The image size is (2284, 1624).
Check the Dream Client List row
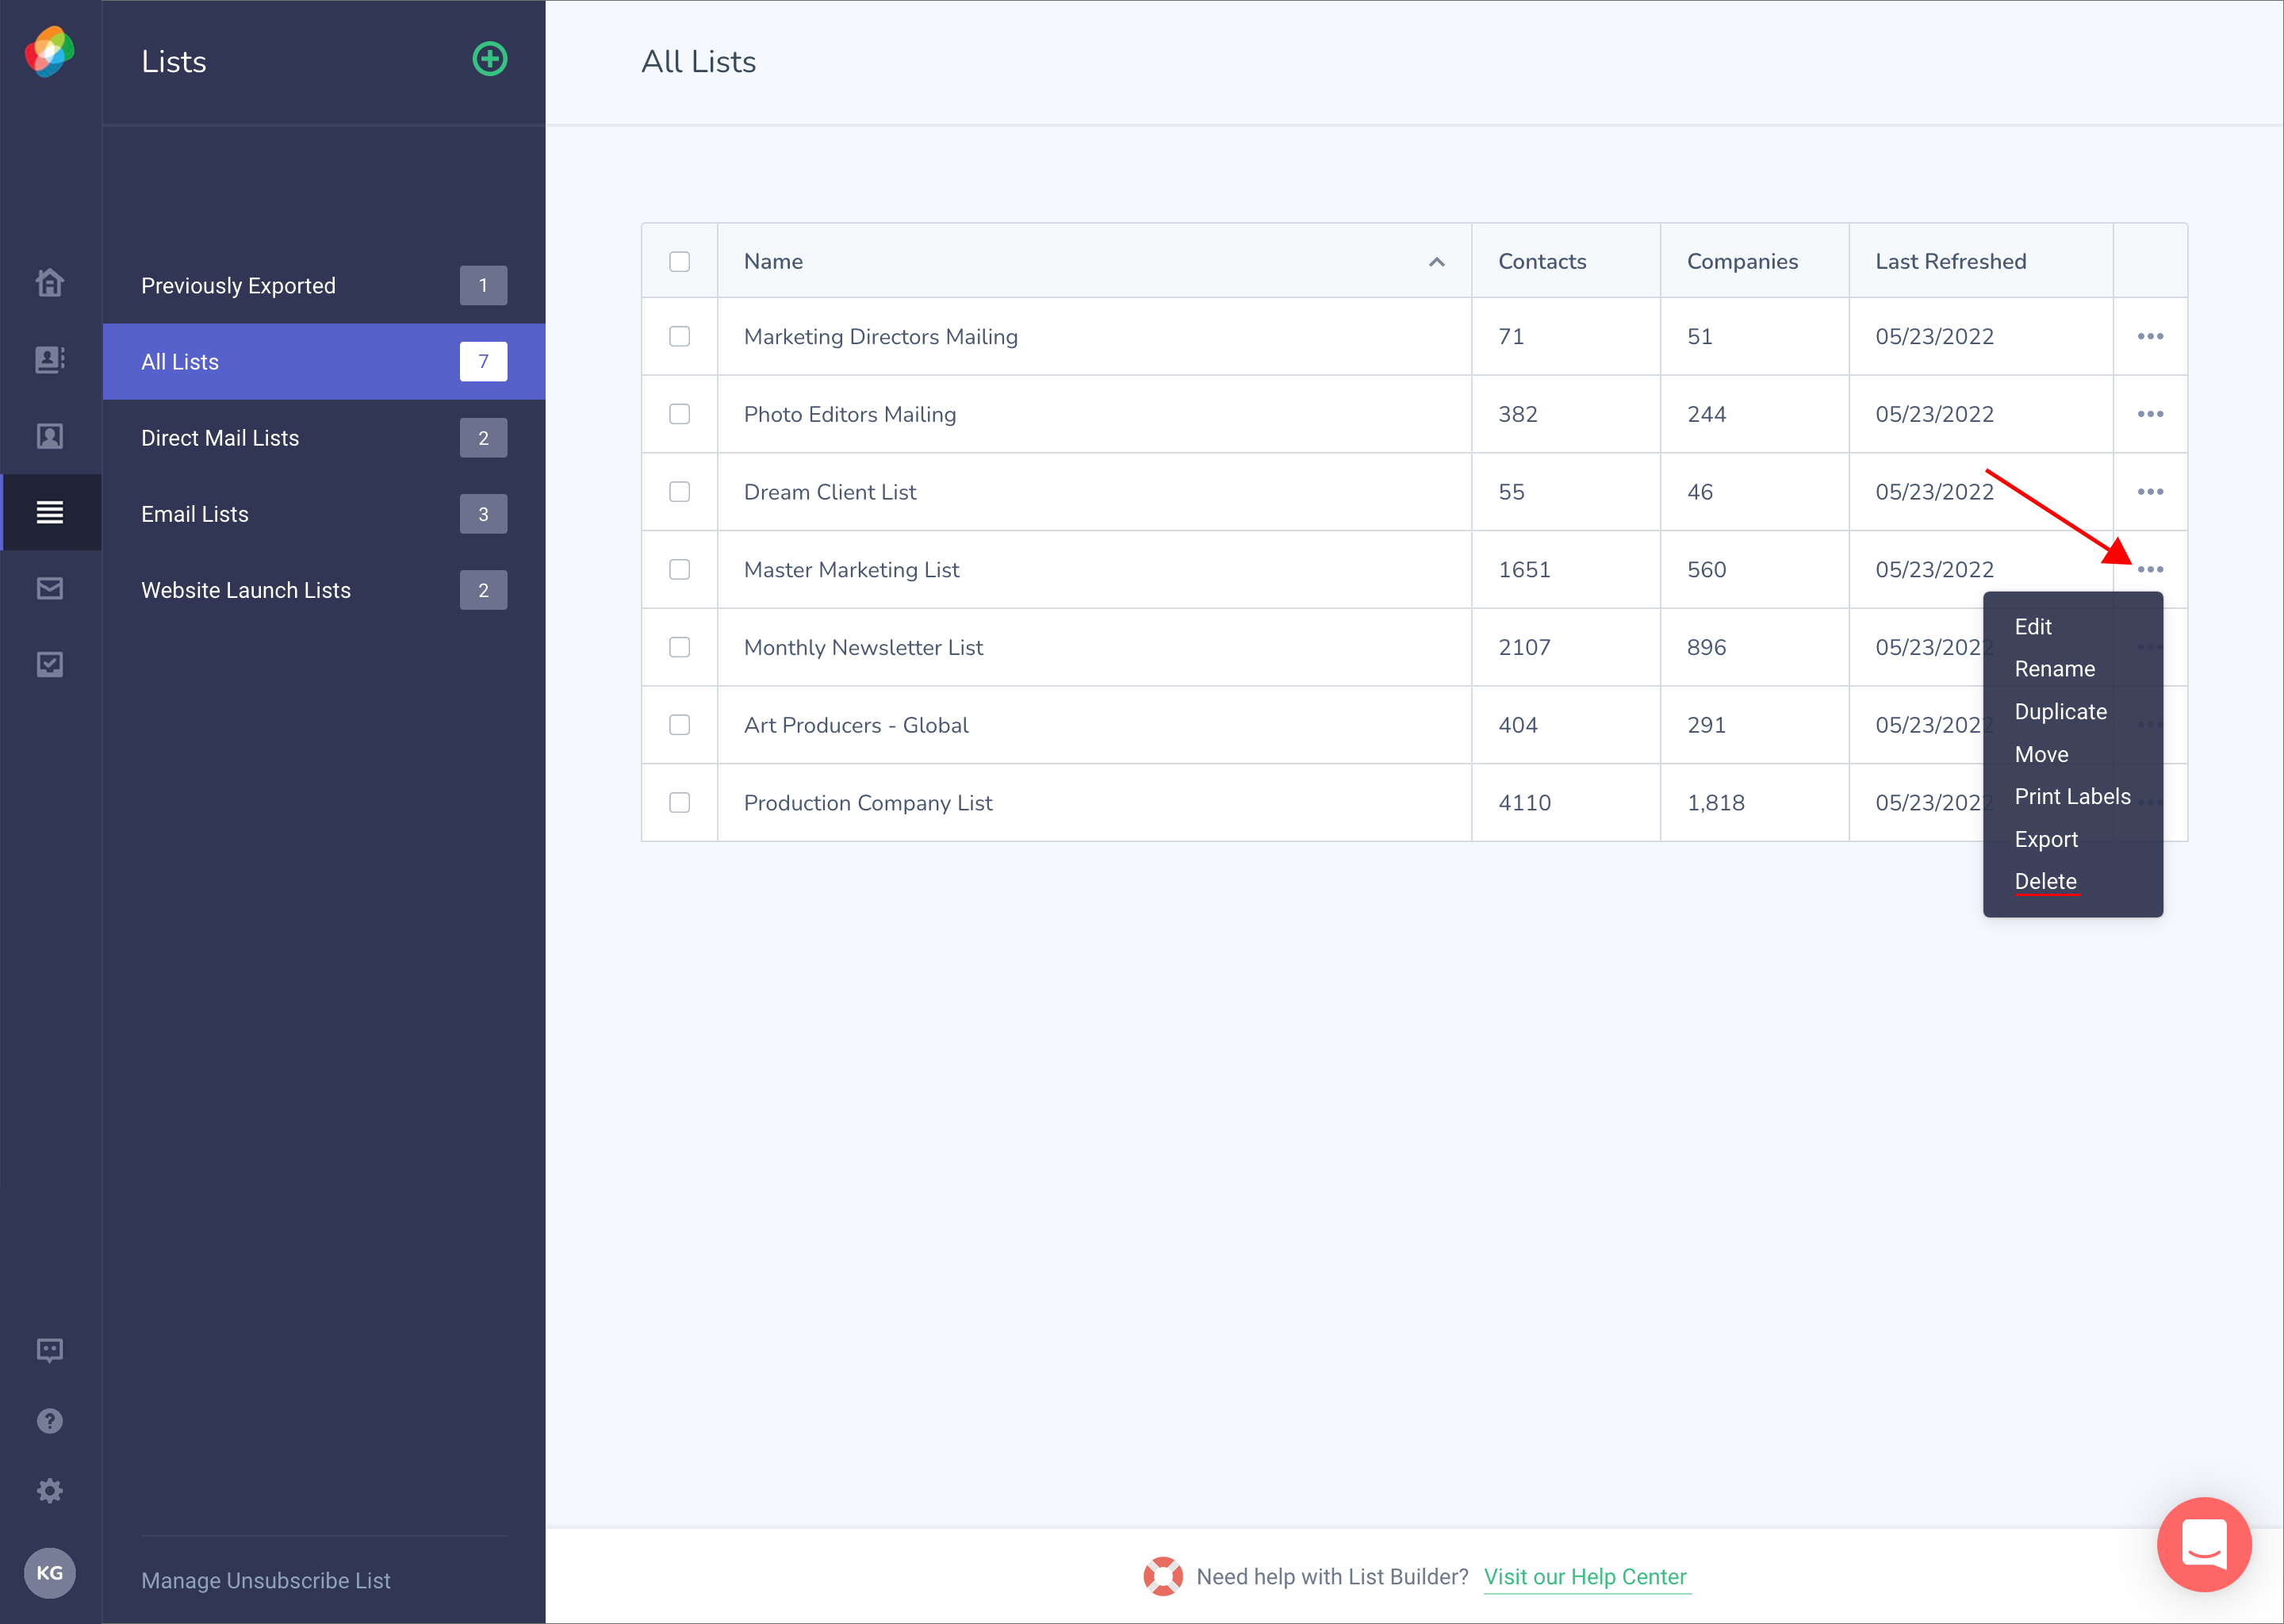(x=680, y=492)
